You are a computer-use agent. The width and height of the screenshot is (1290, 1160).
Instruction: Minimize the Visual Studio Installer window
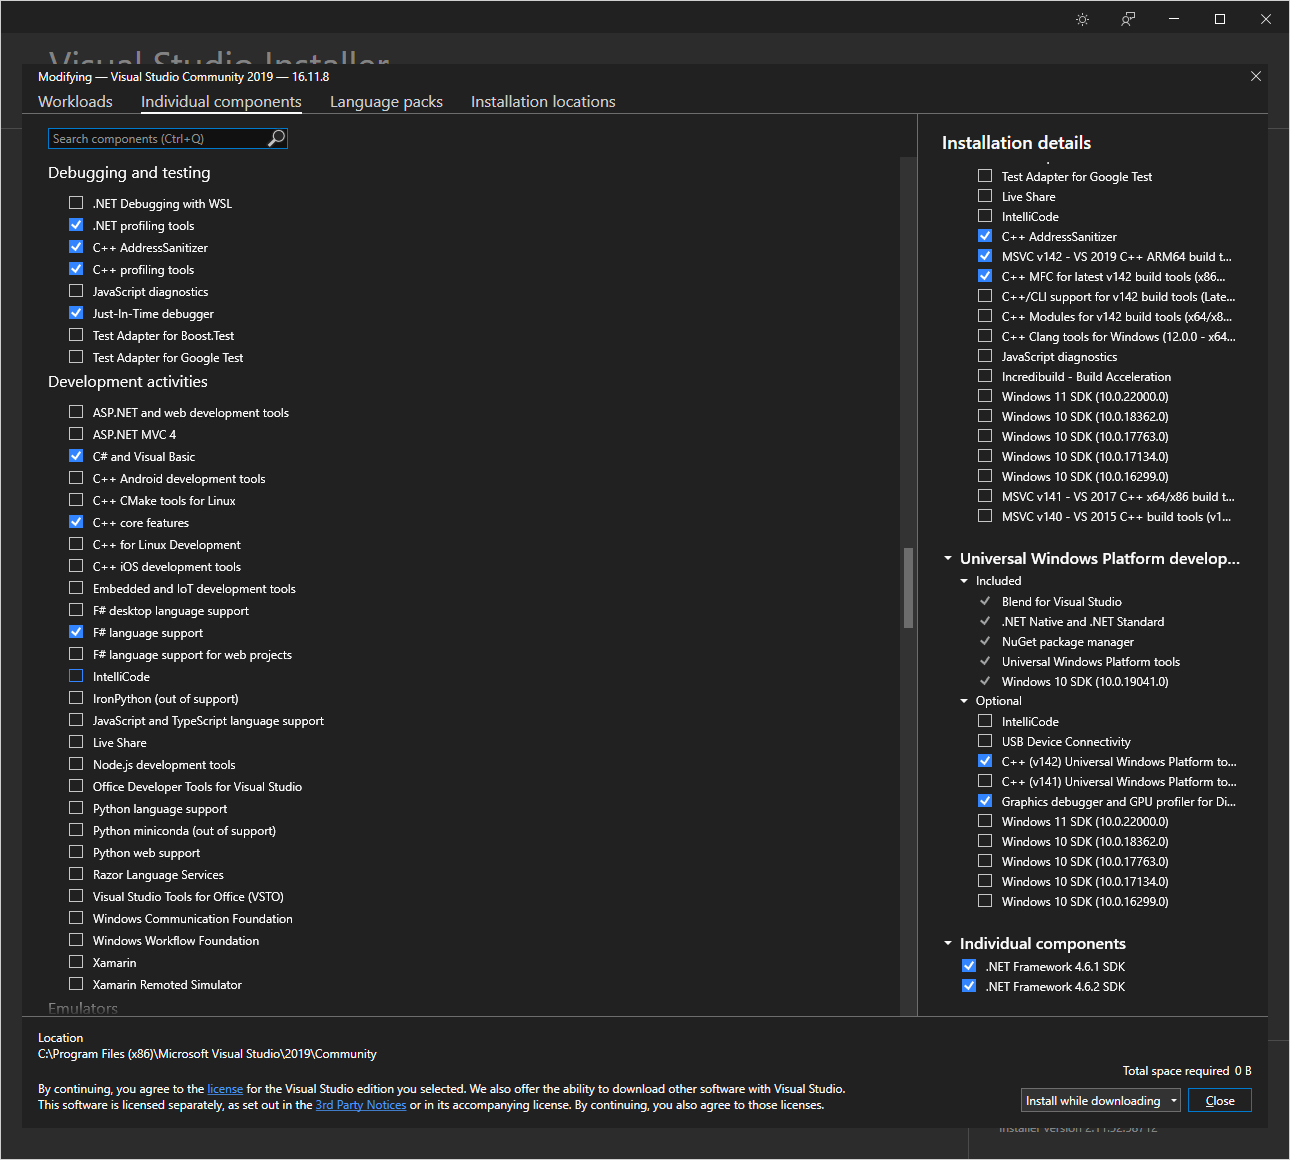click(x=1174, y=19)
